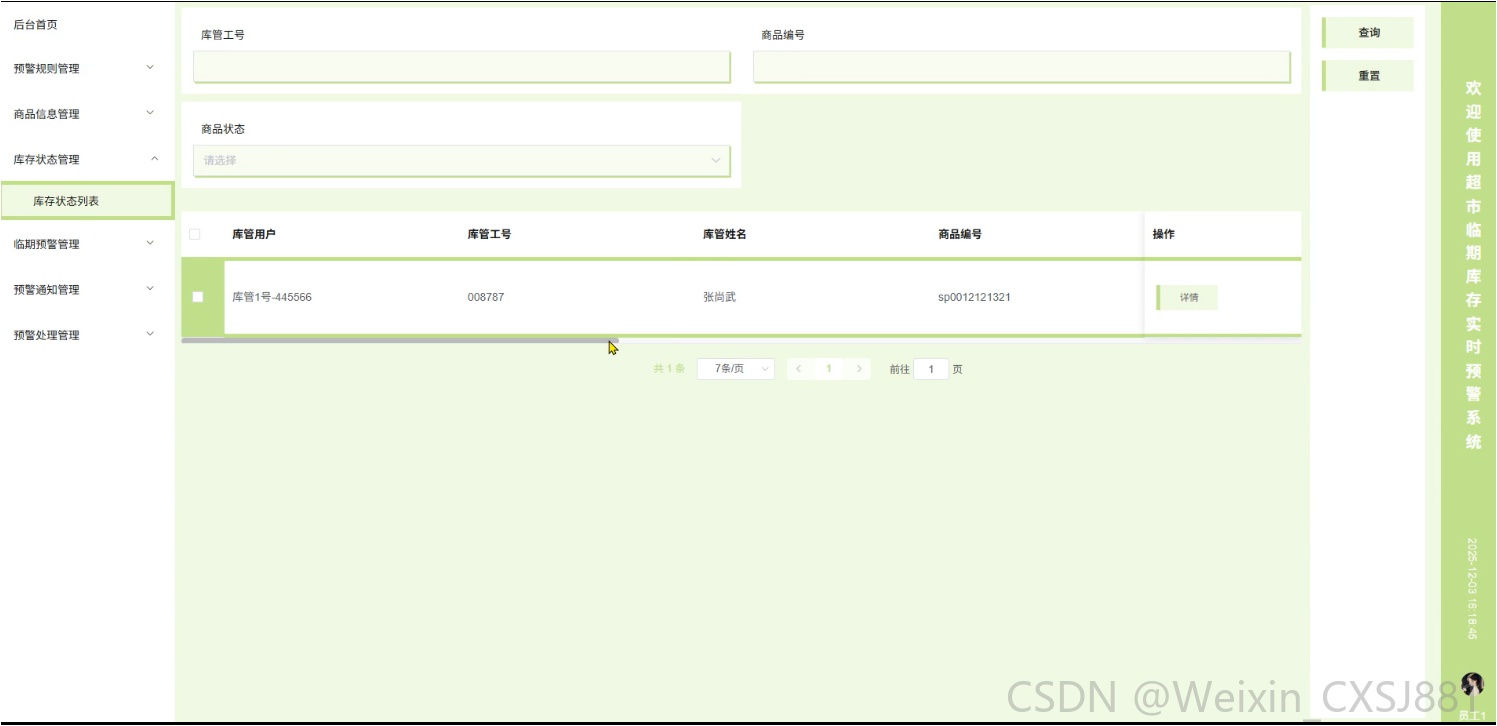
Task: Expand the 预警处理管理 menu chevron
Action: click(151, 334)
